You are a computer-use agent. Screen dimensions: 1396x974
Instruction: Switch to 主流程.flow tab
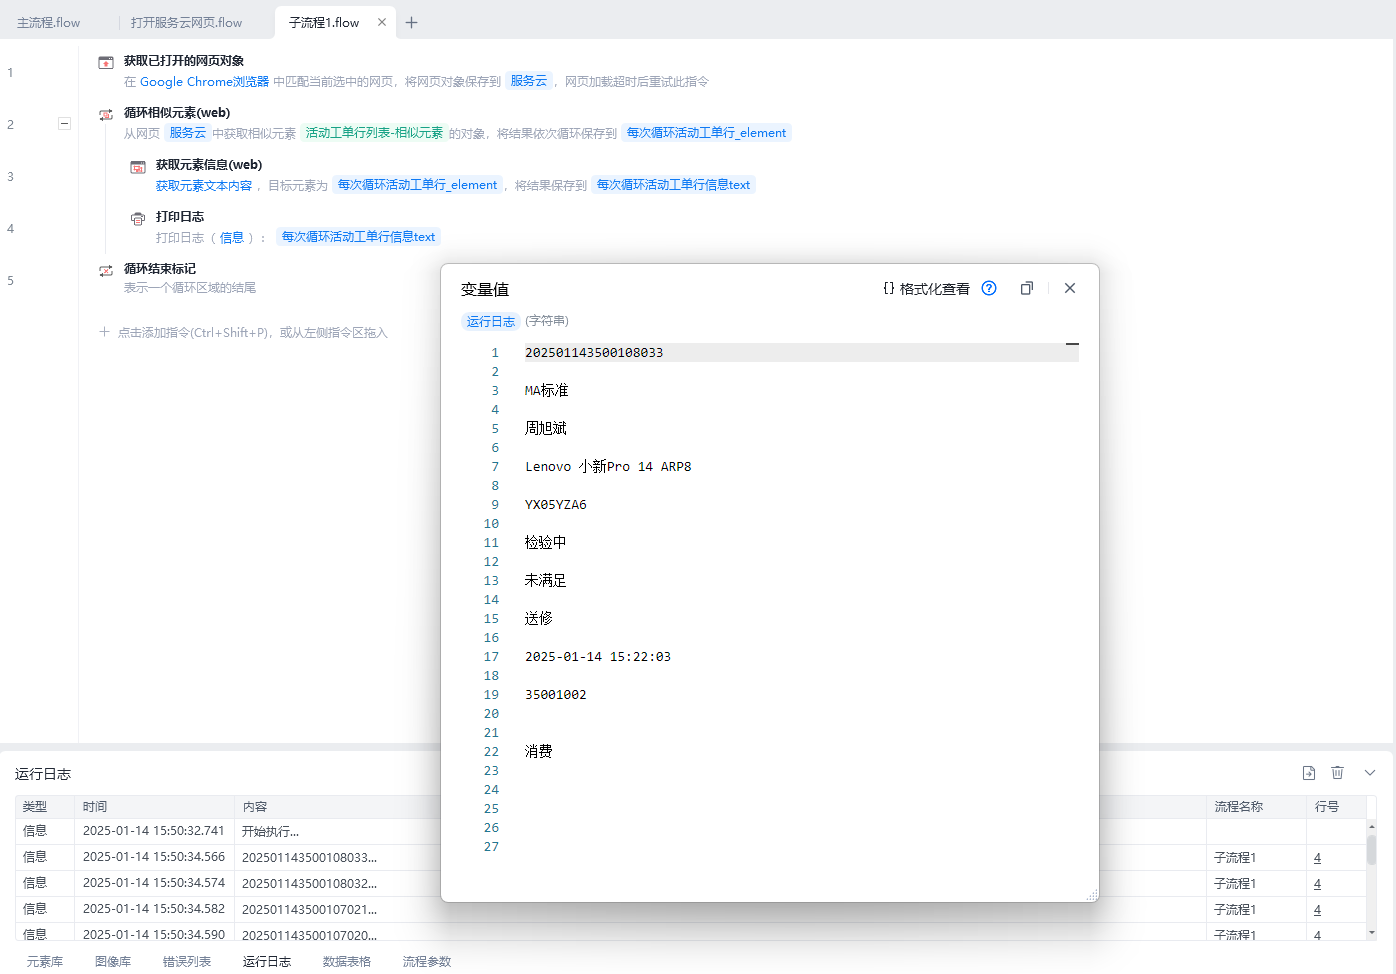(x=49, y=23)
